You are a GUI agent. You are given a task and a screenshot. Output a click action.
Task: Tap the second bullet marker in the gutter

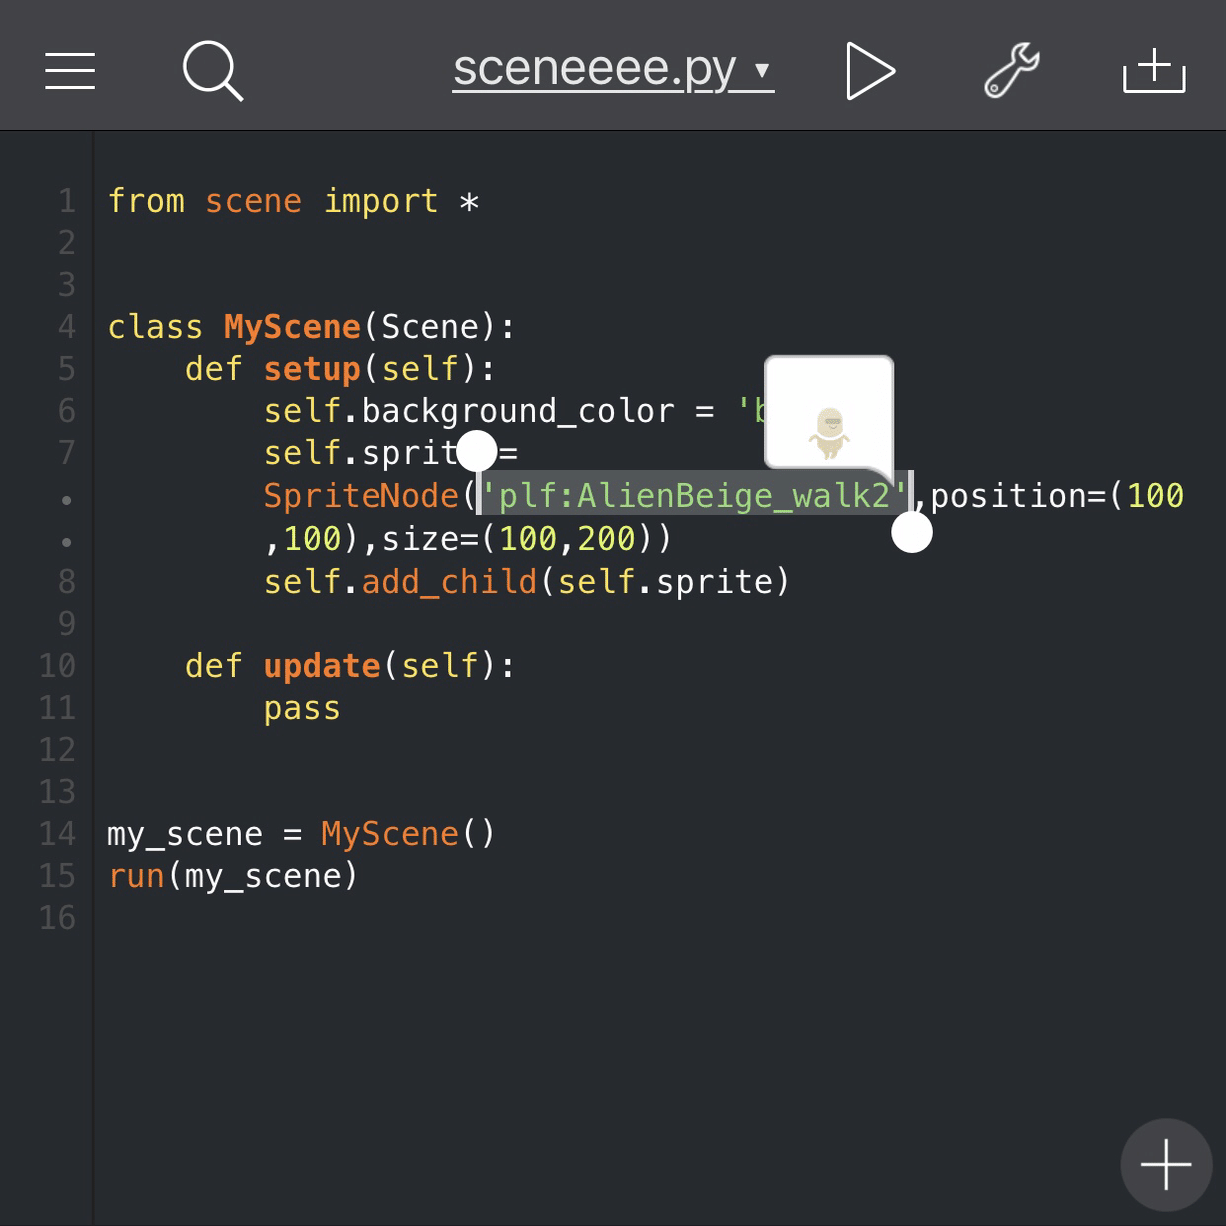tap(65, 540)
